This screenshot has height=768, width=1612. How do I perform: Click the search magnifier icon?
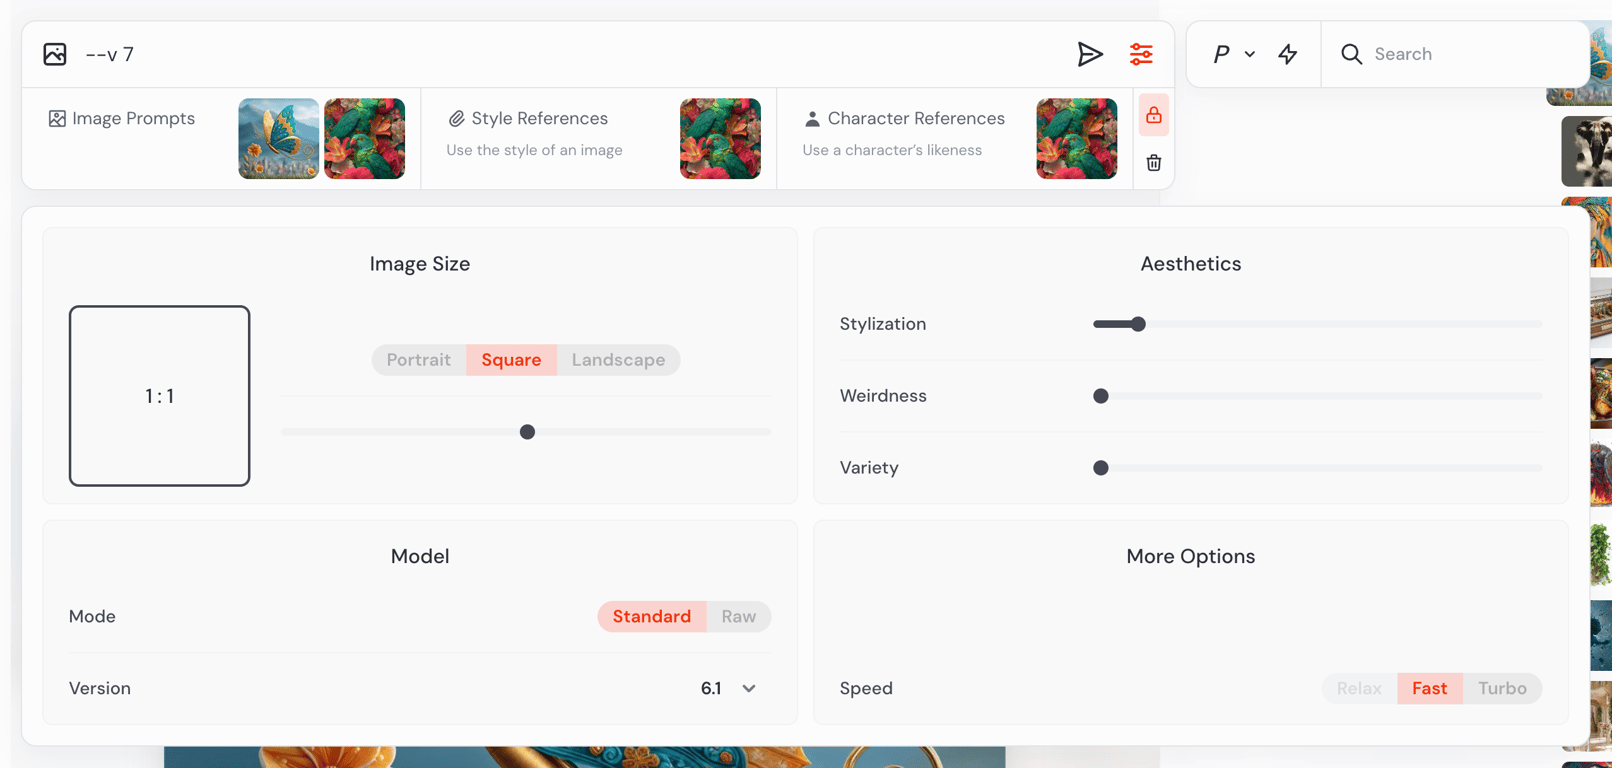[x=1352, y=54]
